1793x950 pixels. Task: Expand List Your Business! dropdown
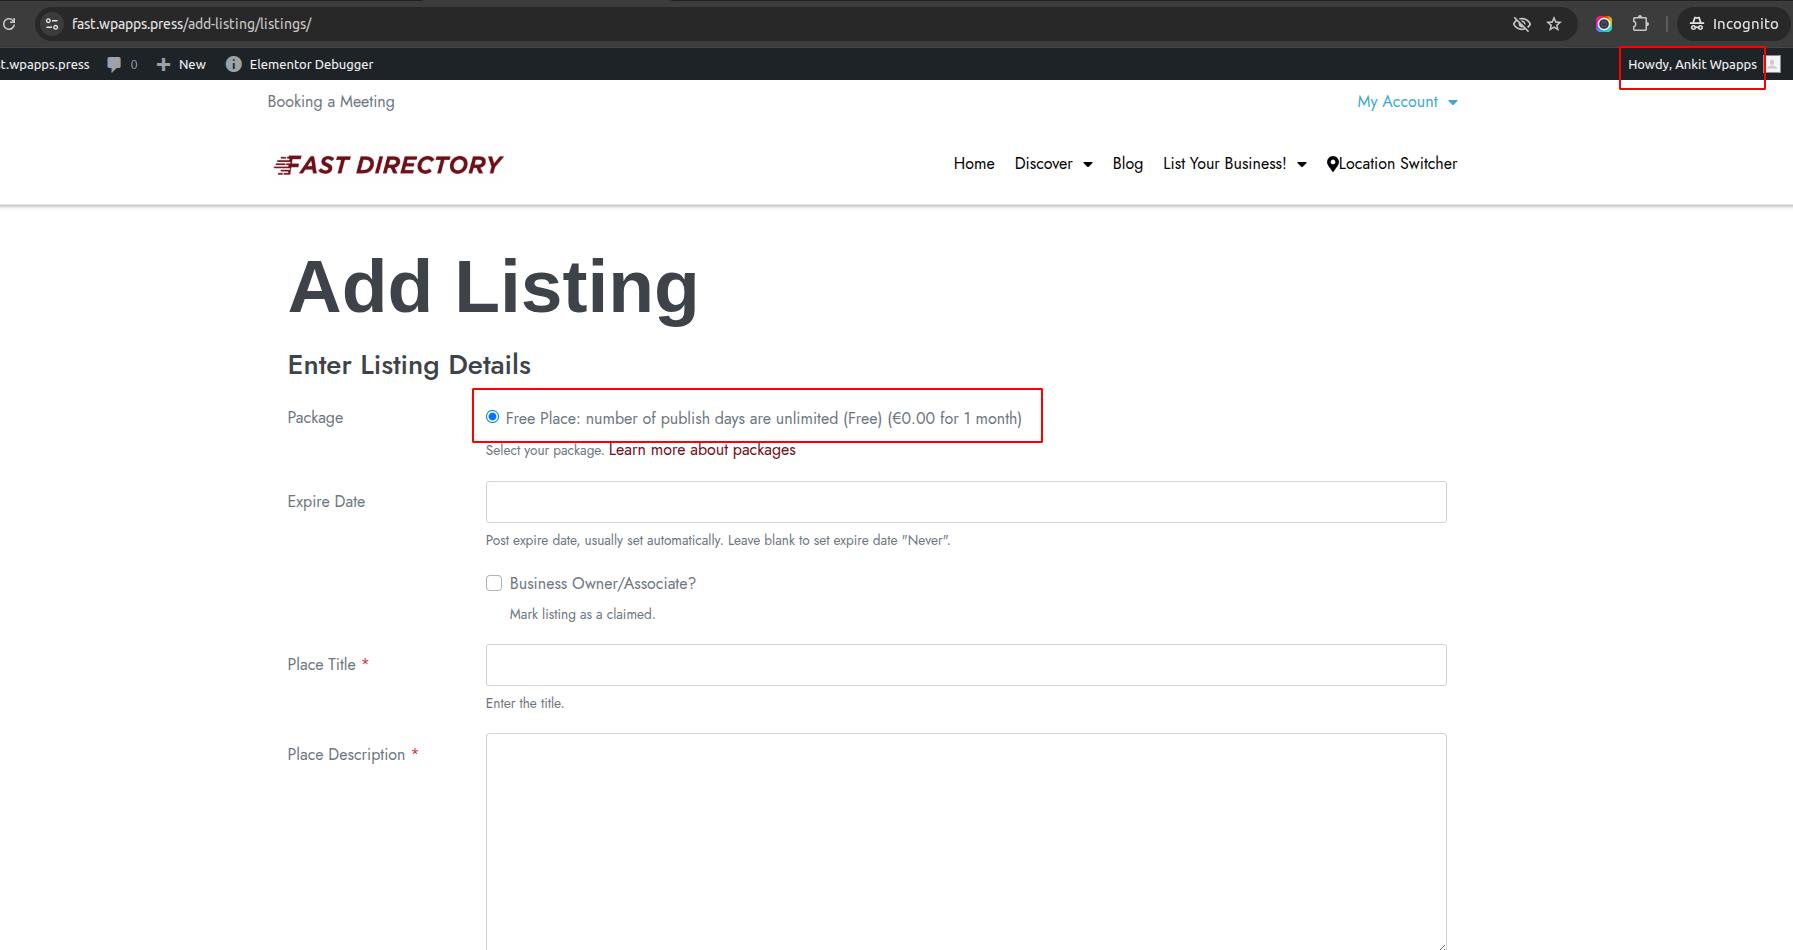pyautogui.click(x=1234, y=164)
